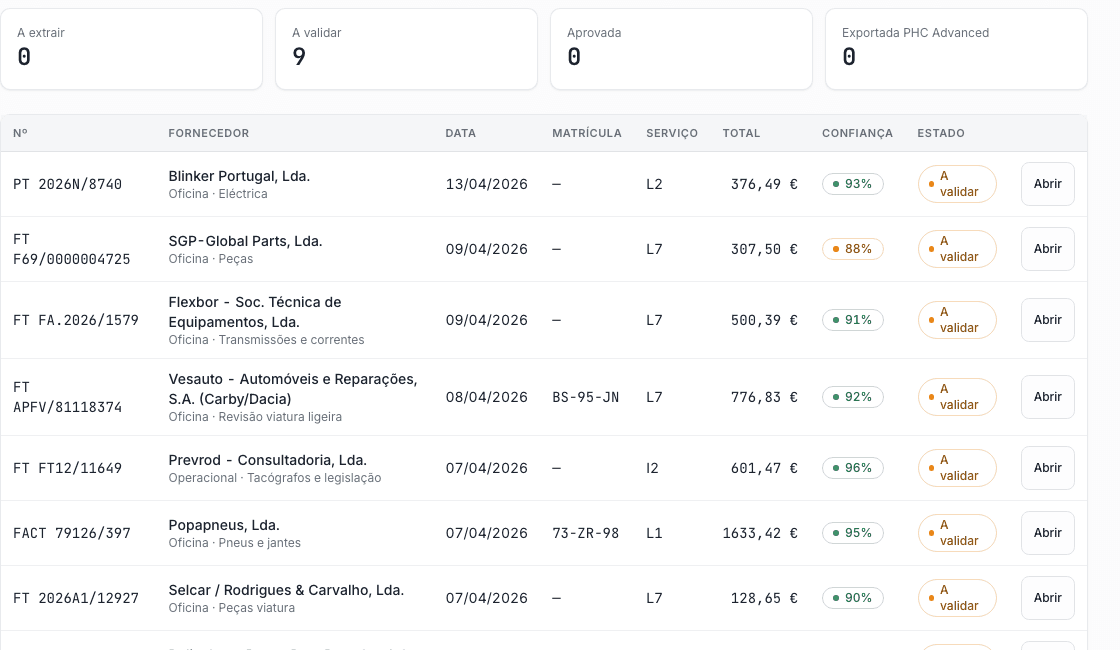Open the Flexbor invoice row
The width and height of the screenshot is (1120, 650).
1047,320
